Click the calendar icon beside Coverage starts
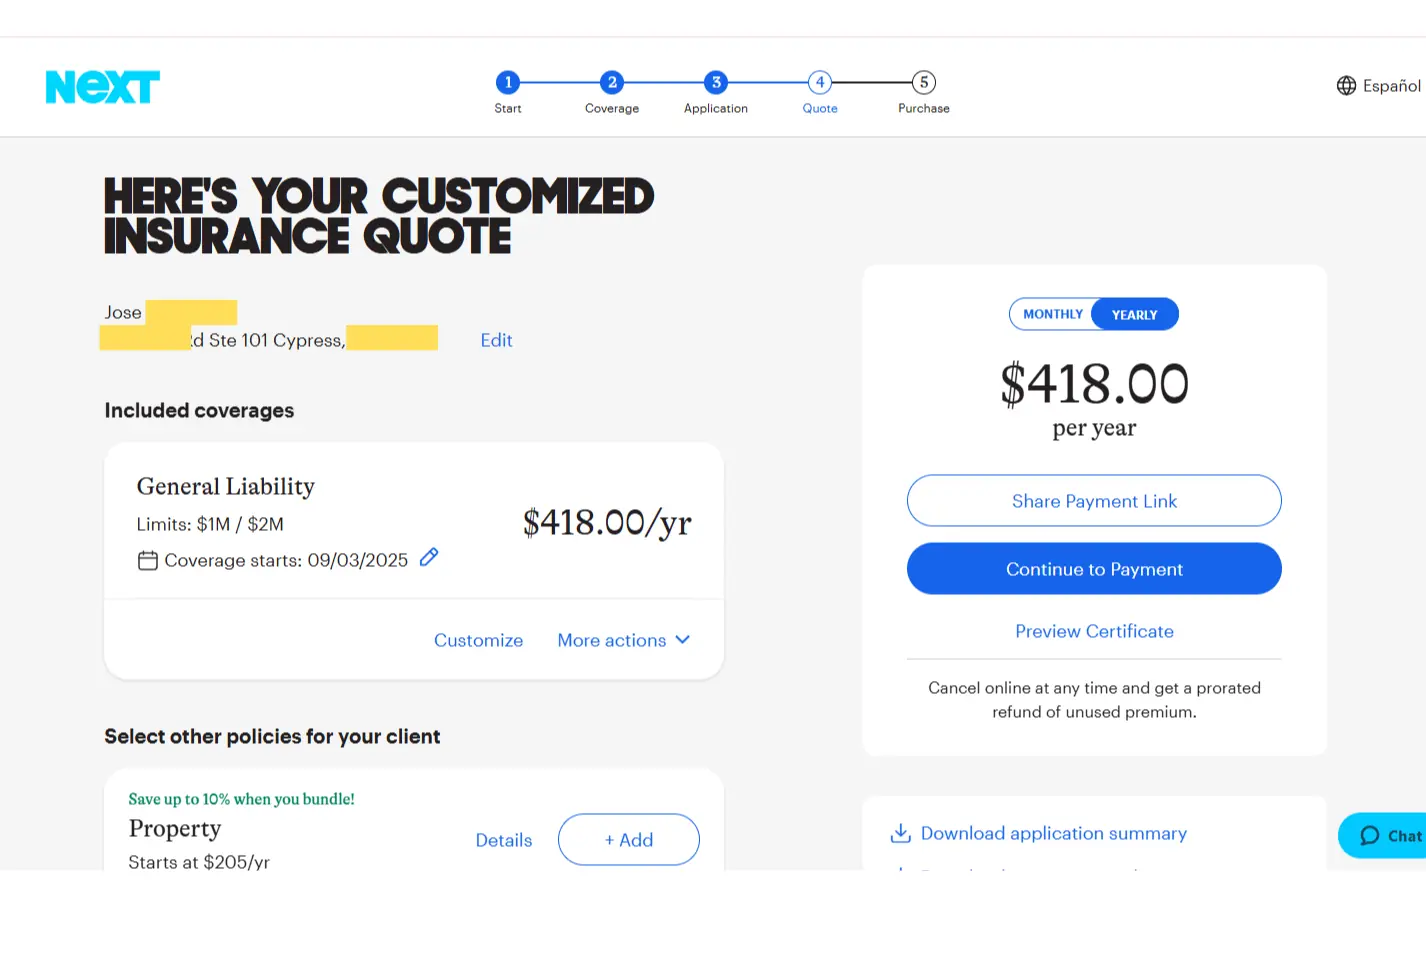This screenshot has height=953, width=1426. pos(148,561)
